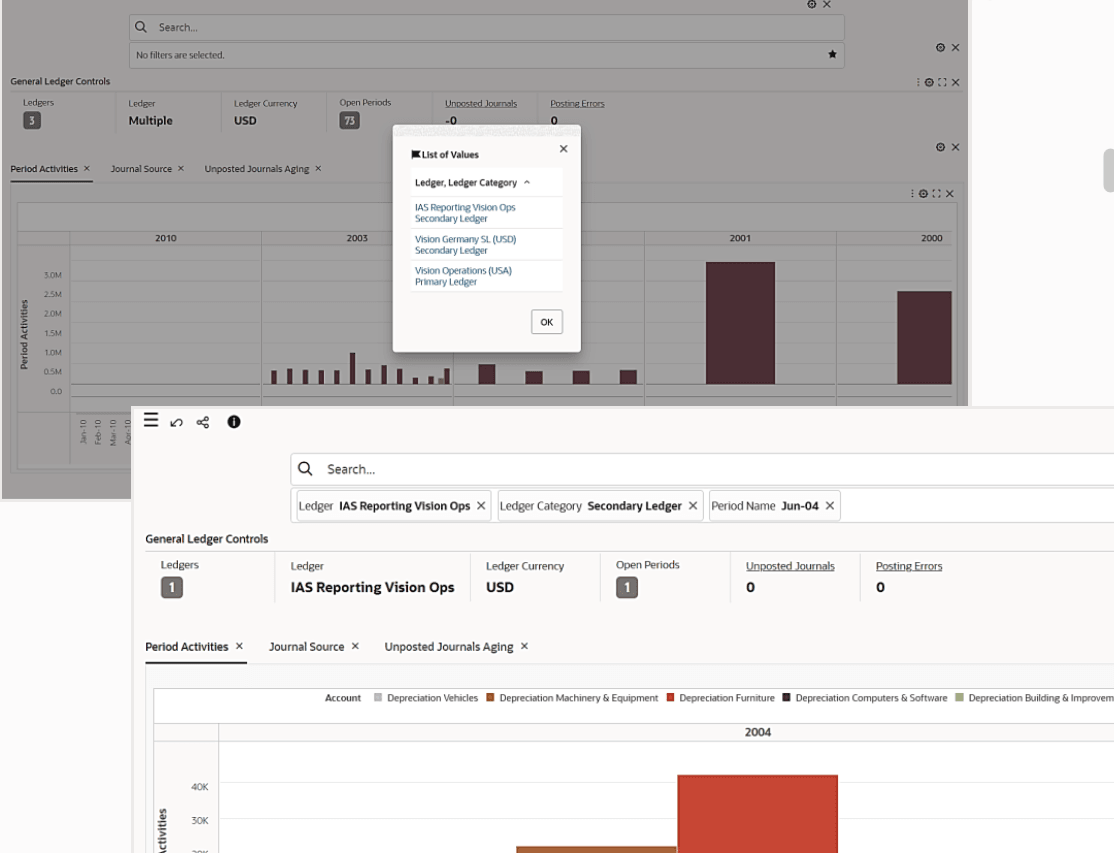Close the front Period Activities tab
The height and width of the screenshot is (853, 1114).
(239, 646)
